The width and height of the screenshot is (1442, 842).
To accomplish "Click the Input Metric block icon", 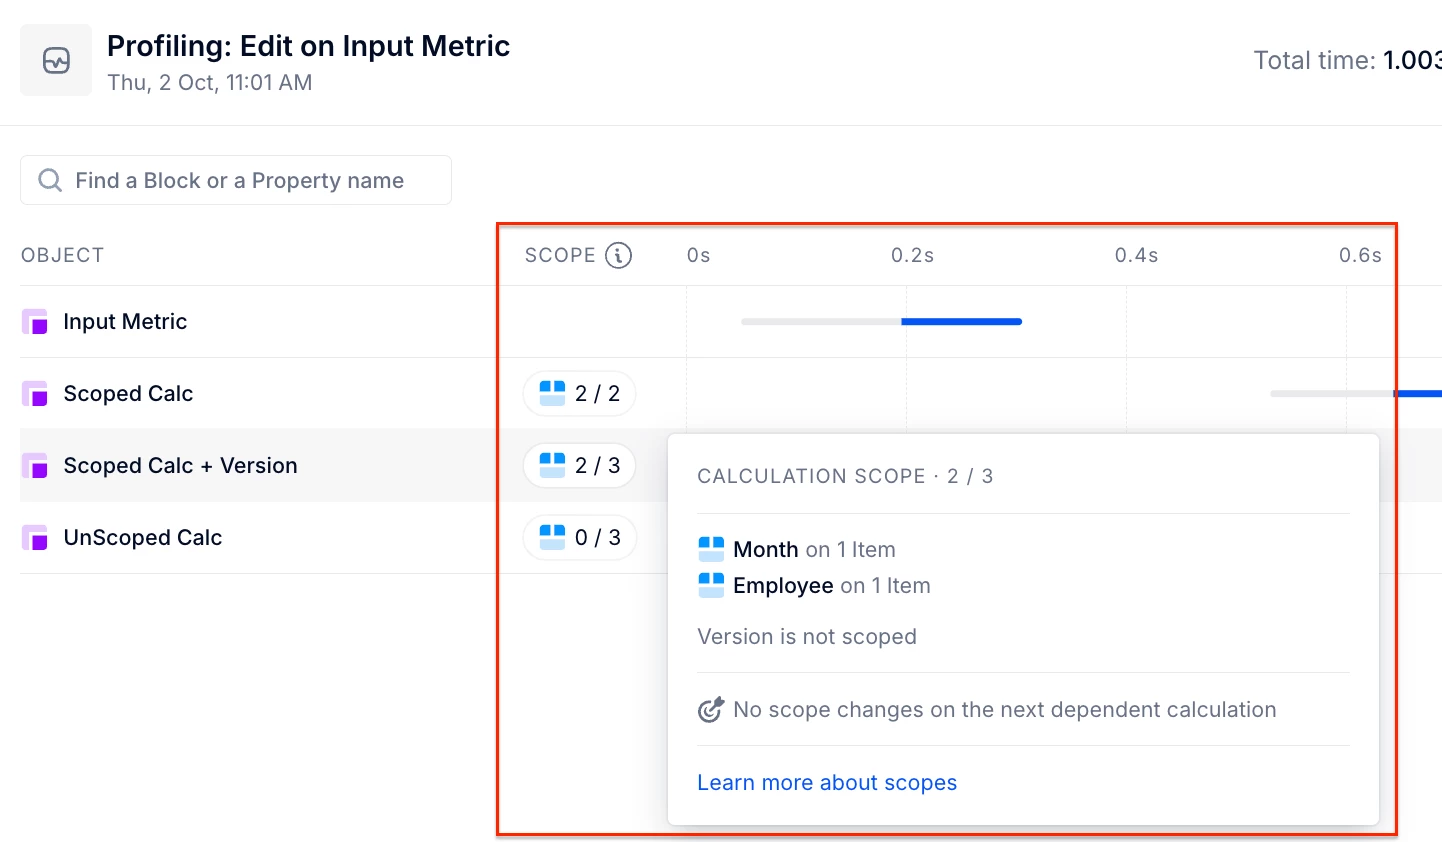I will (x=35, y=322).
